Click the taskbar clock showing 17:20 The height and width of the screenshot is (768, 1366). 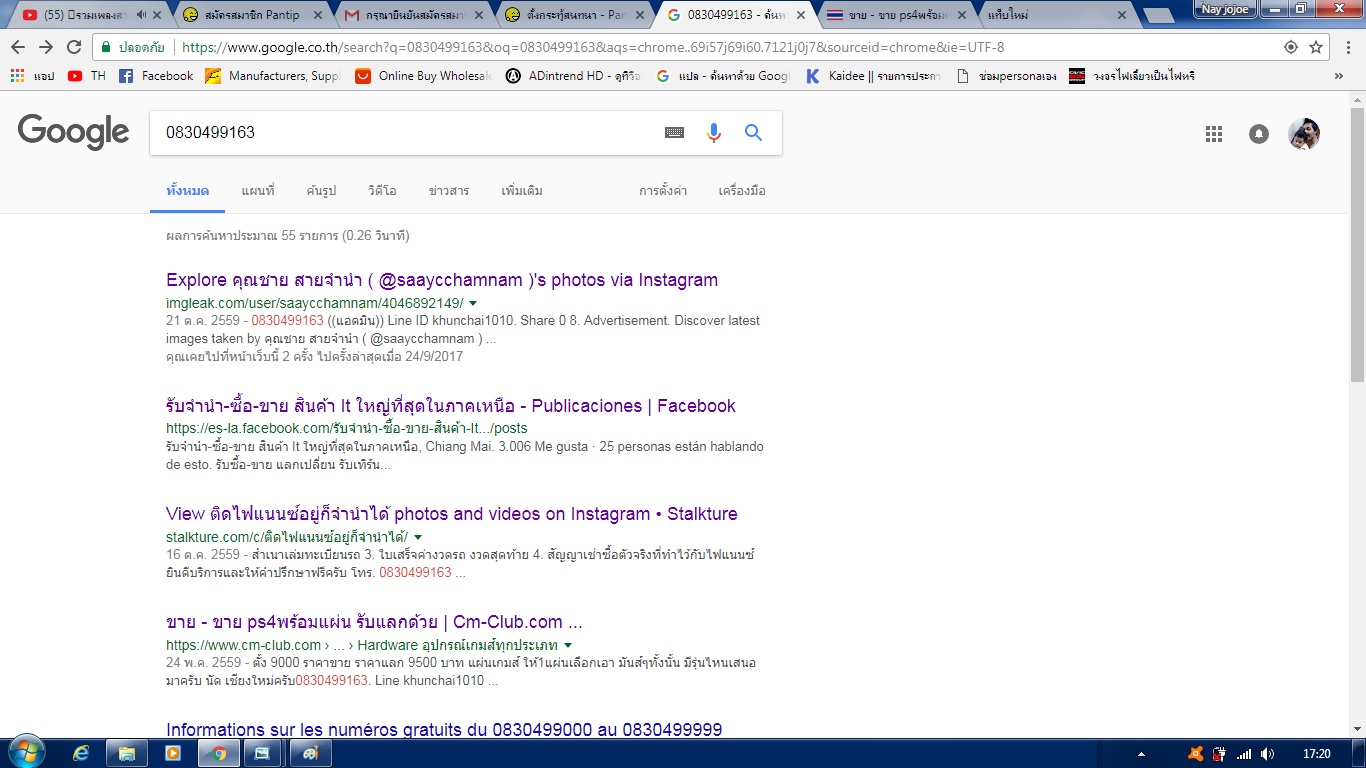pyautogui.click(x=1318, y=754)
